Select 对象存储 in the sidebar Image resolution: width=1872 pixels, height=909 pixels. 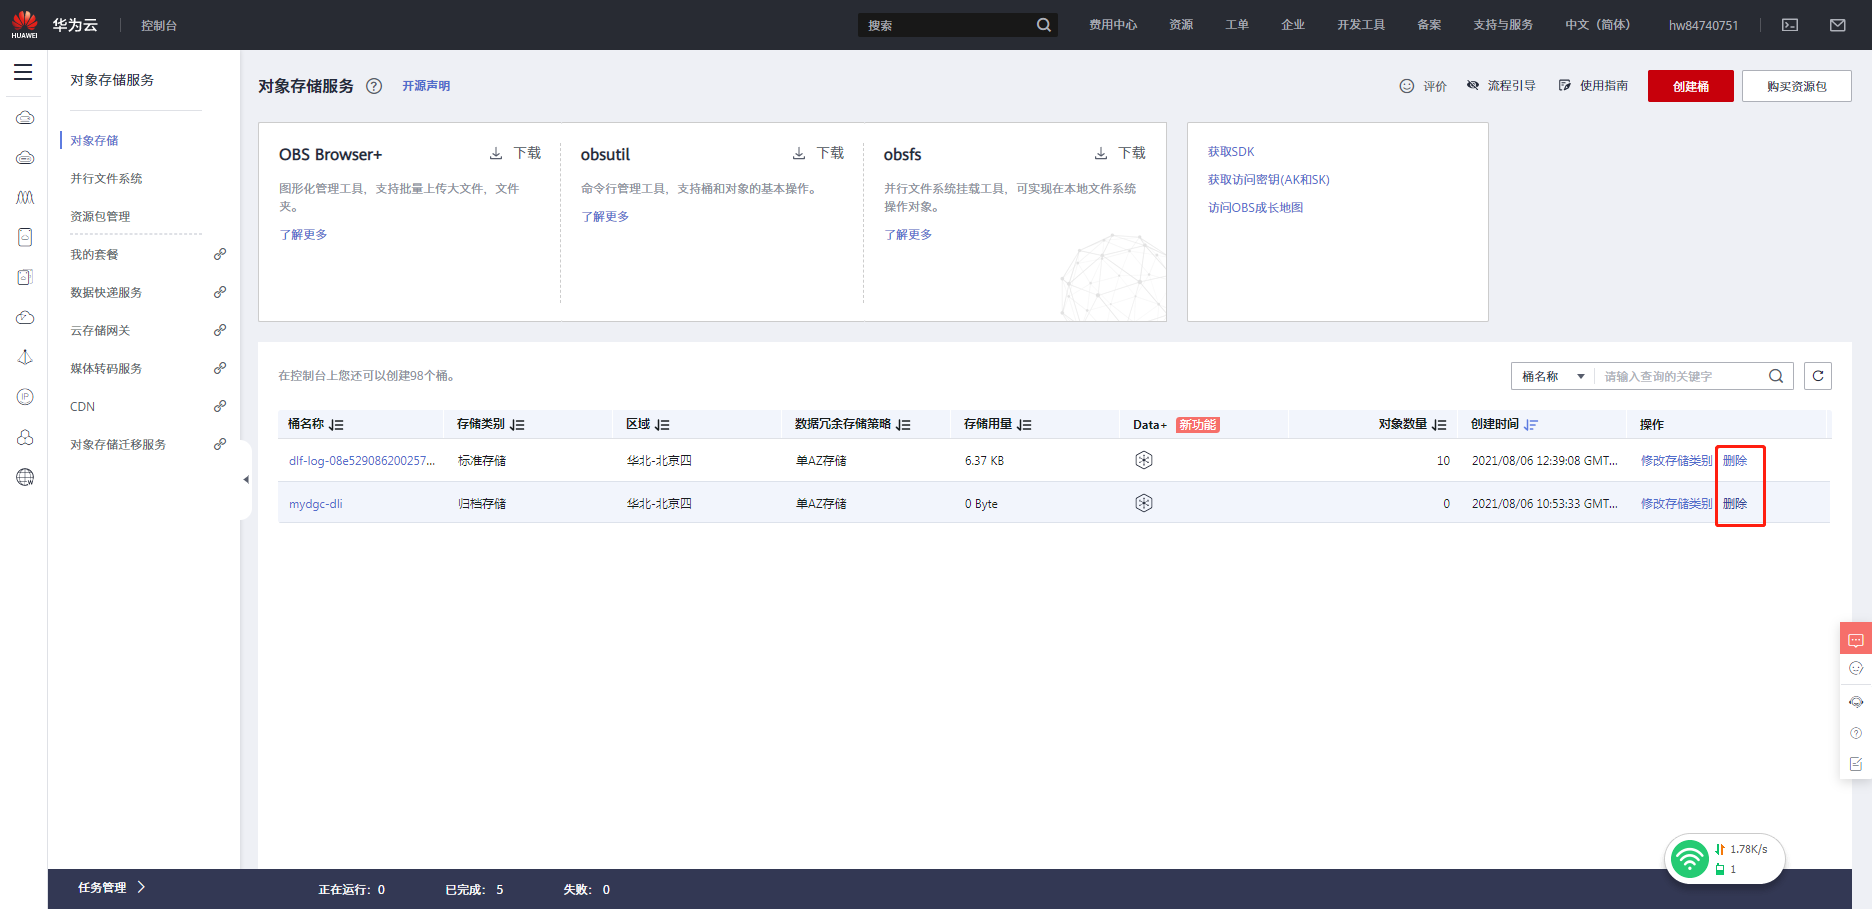point(94,141)
